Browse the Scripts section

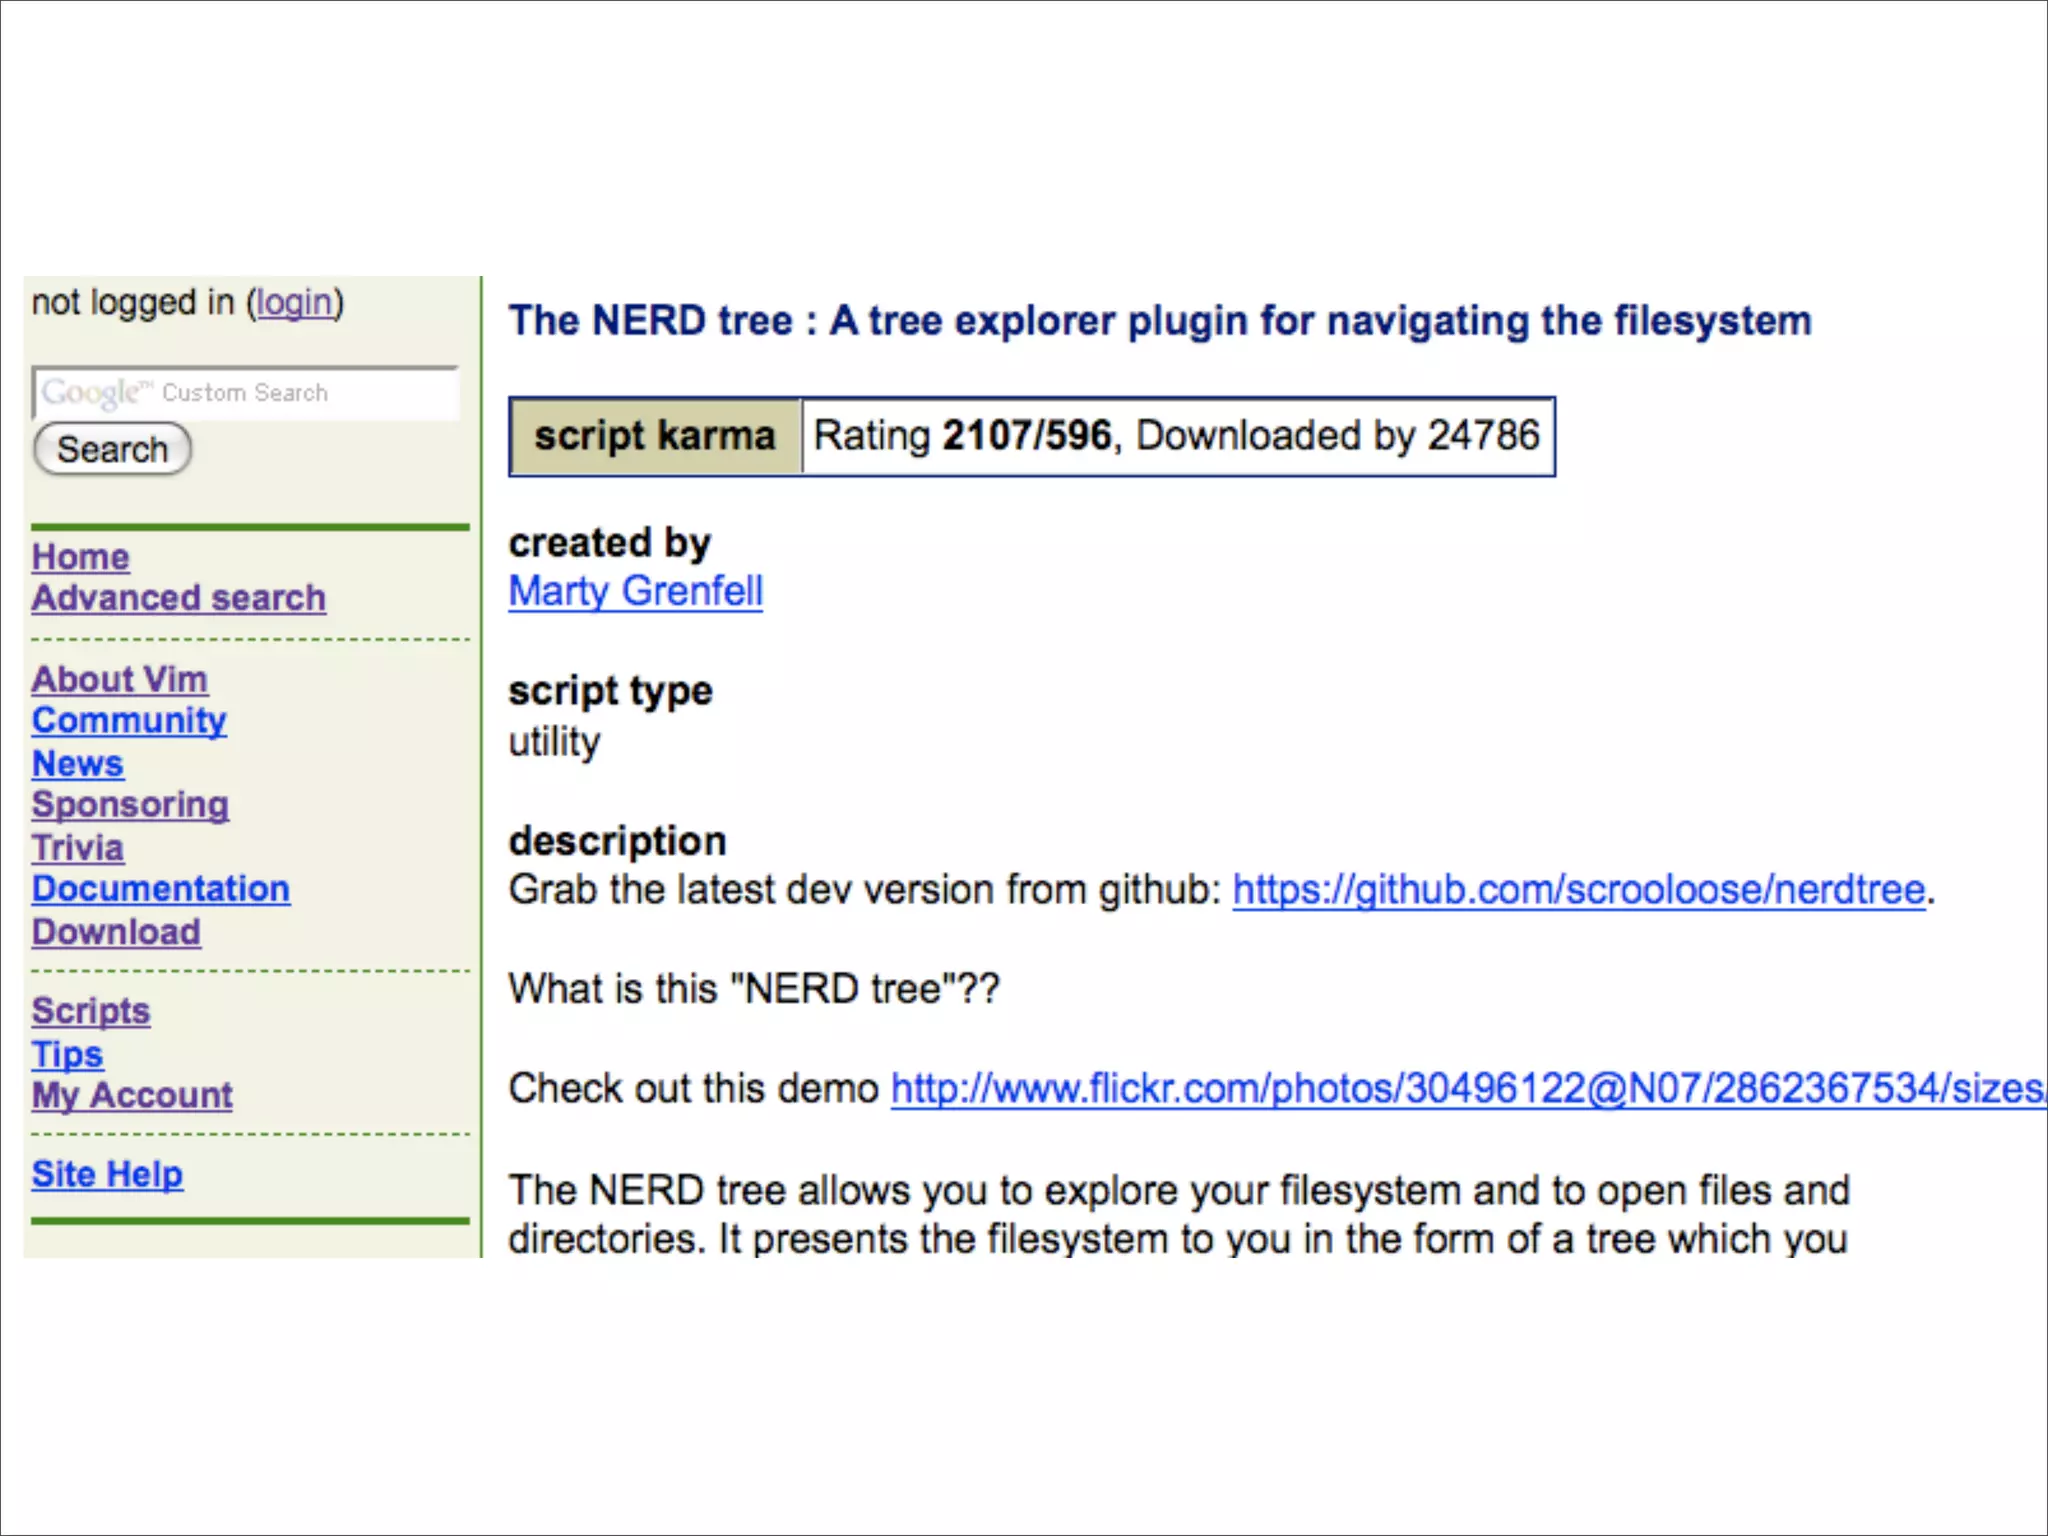click(x=90, y=1011)
